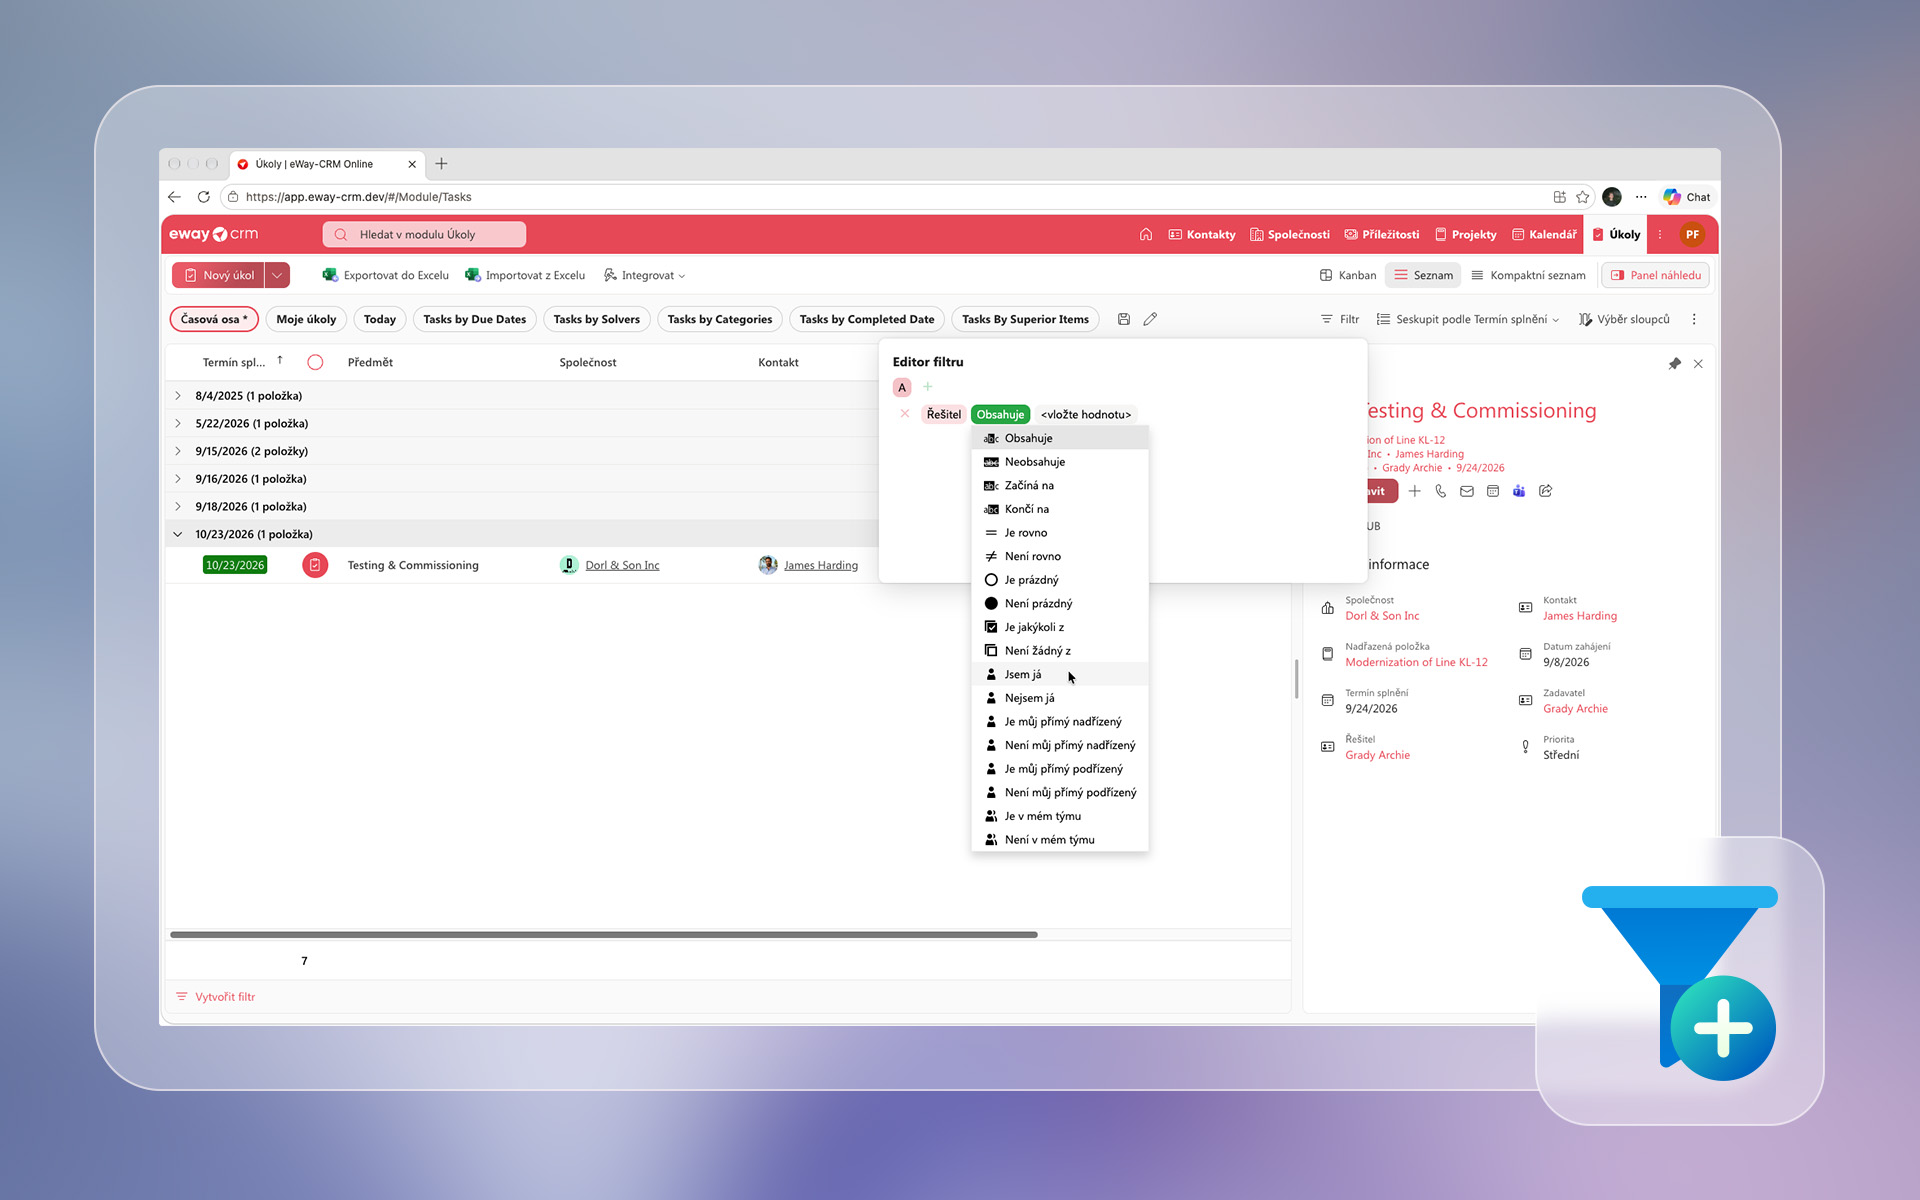Click the phone call icon in the preview panel
Viewport: 1920px width, 1200px height.
coord(1441,491)
